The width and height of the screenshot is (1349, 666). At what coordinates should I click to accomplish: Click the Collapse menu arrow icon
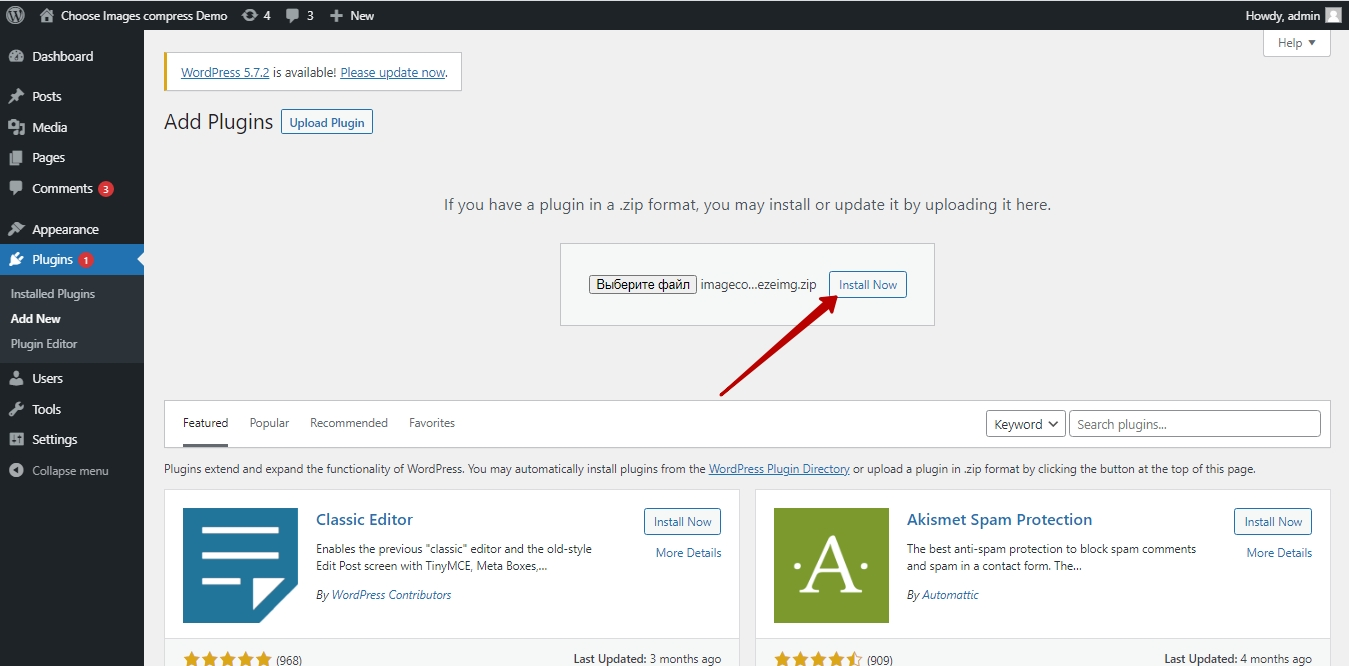[x=16, y=471]
